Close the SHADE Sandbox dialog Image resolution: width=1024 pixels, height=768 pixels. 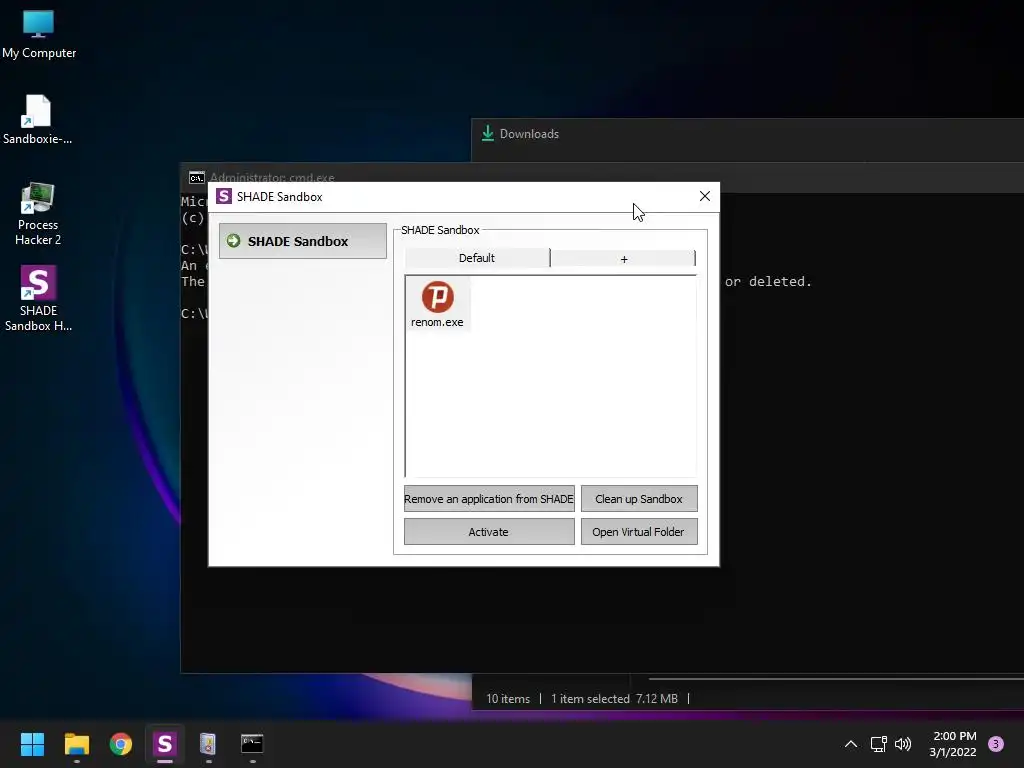(x=705, y=197)
